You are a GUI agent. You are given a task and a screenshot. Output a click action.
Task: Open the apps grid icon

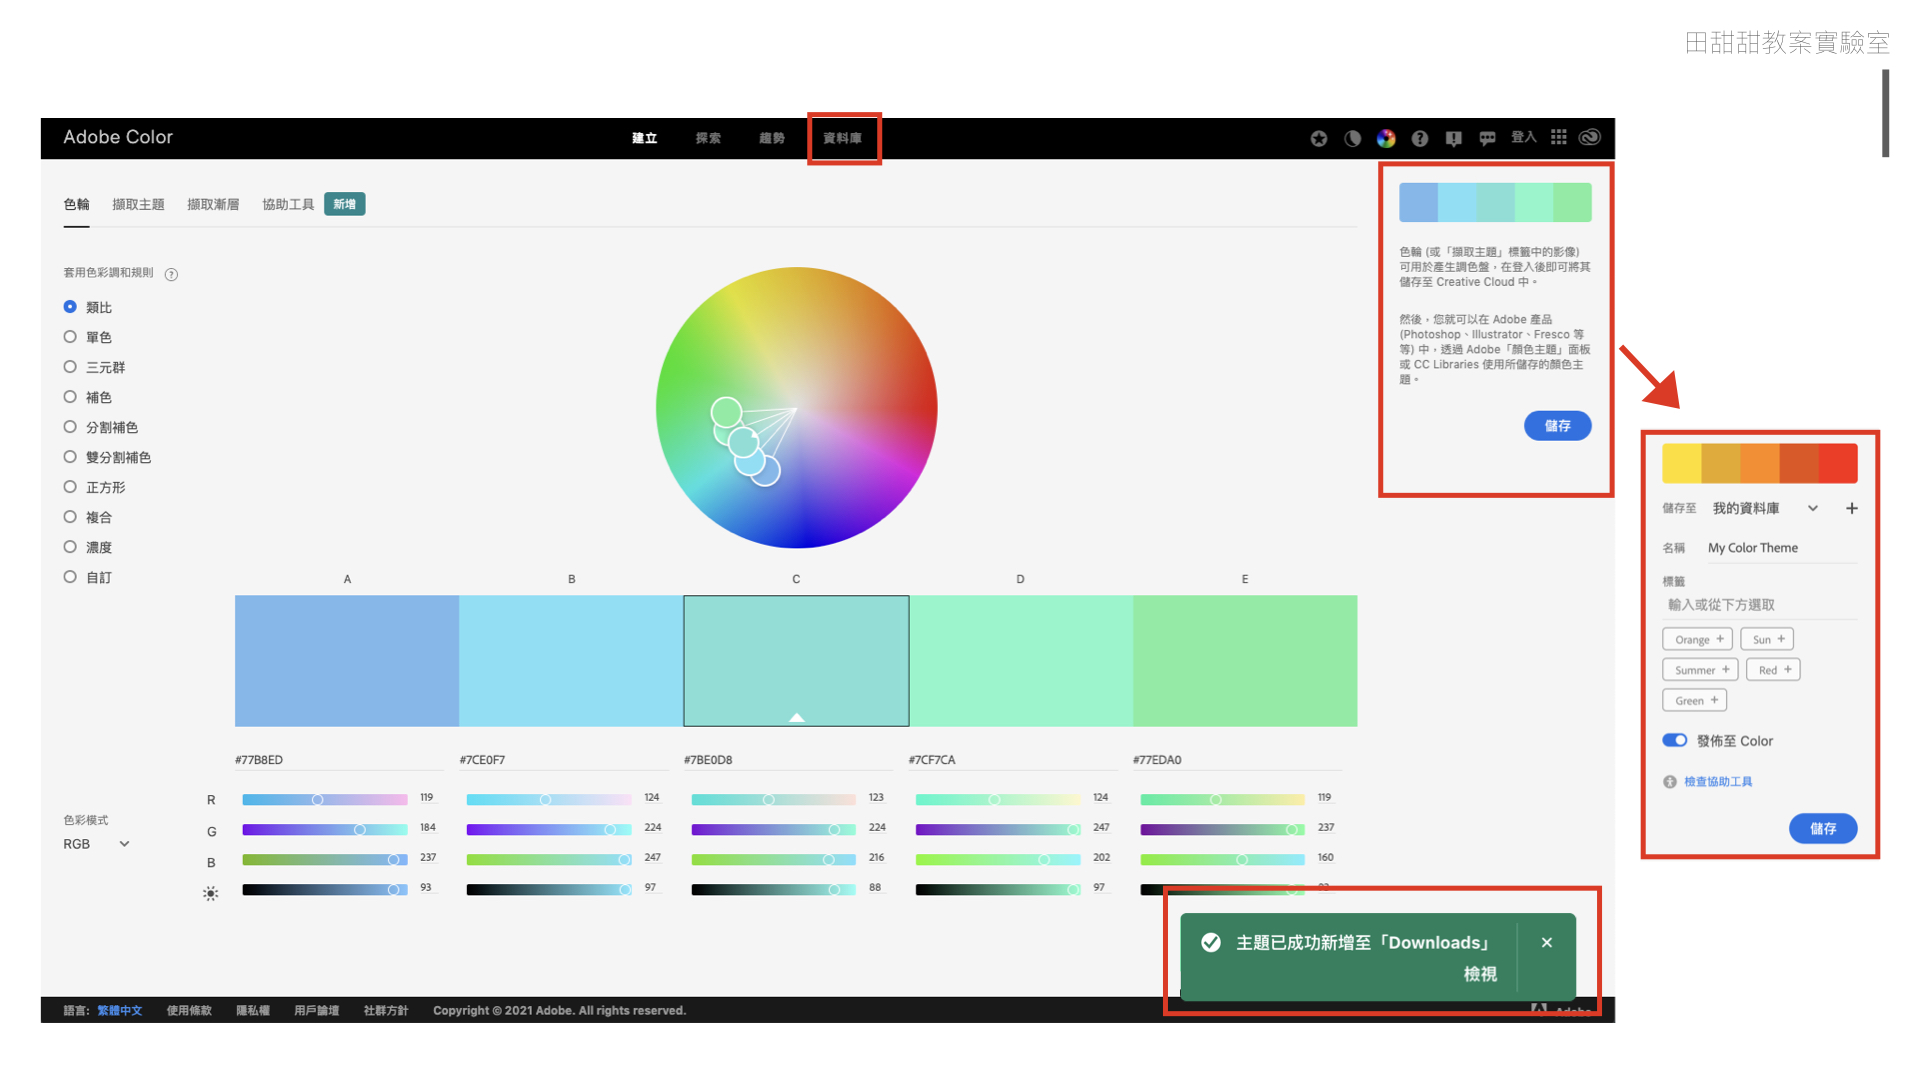point(1558,137)
